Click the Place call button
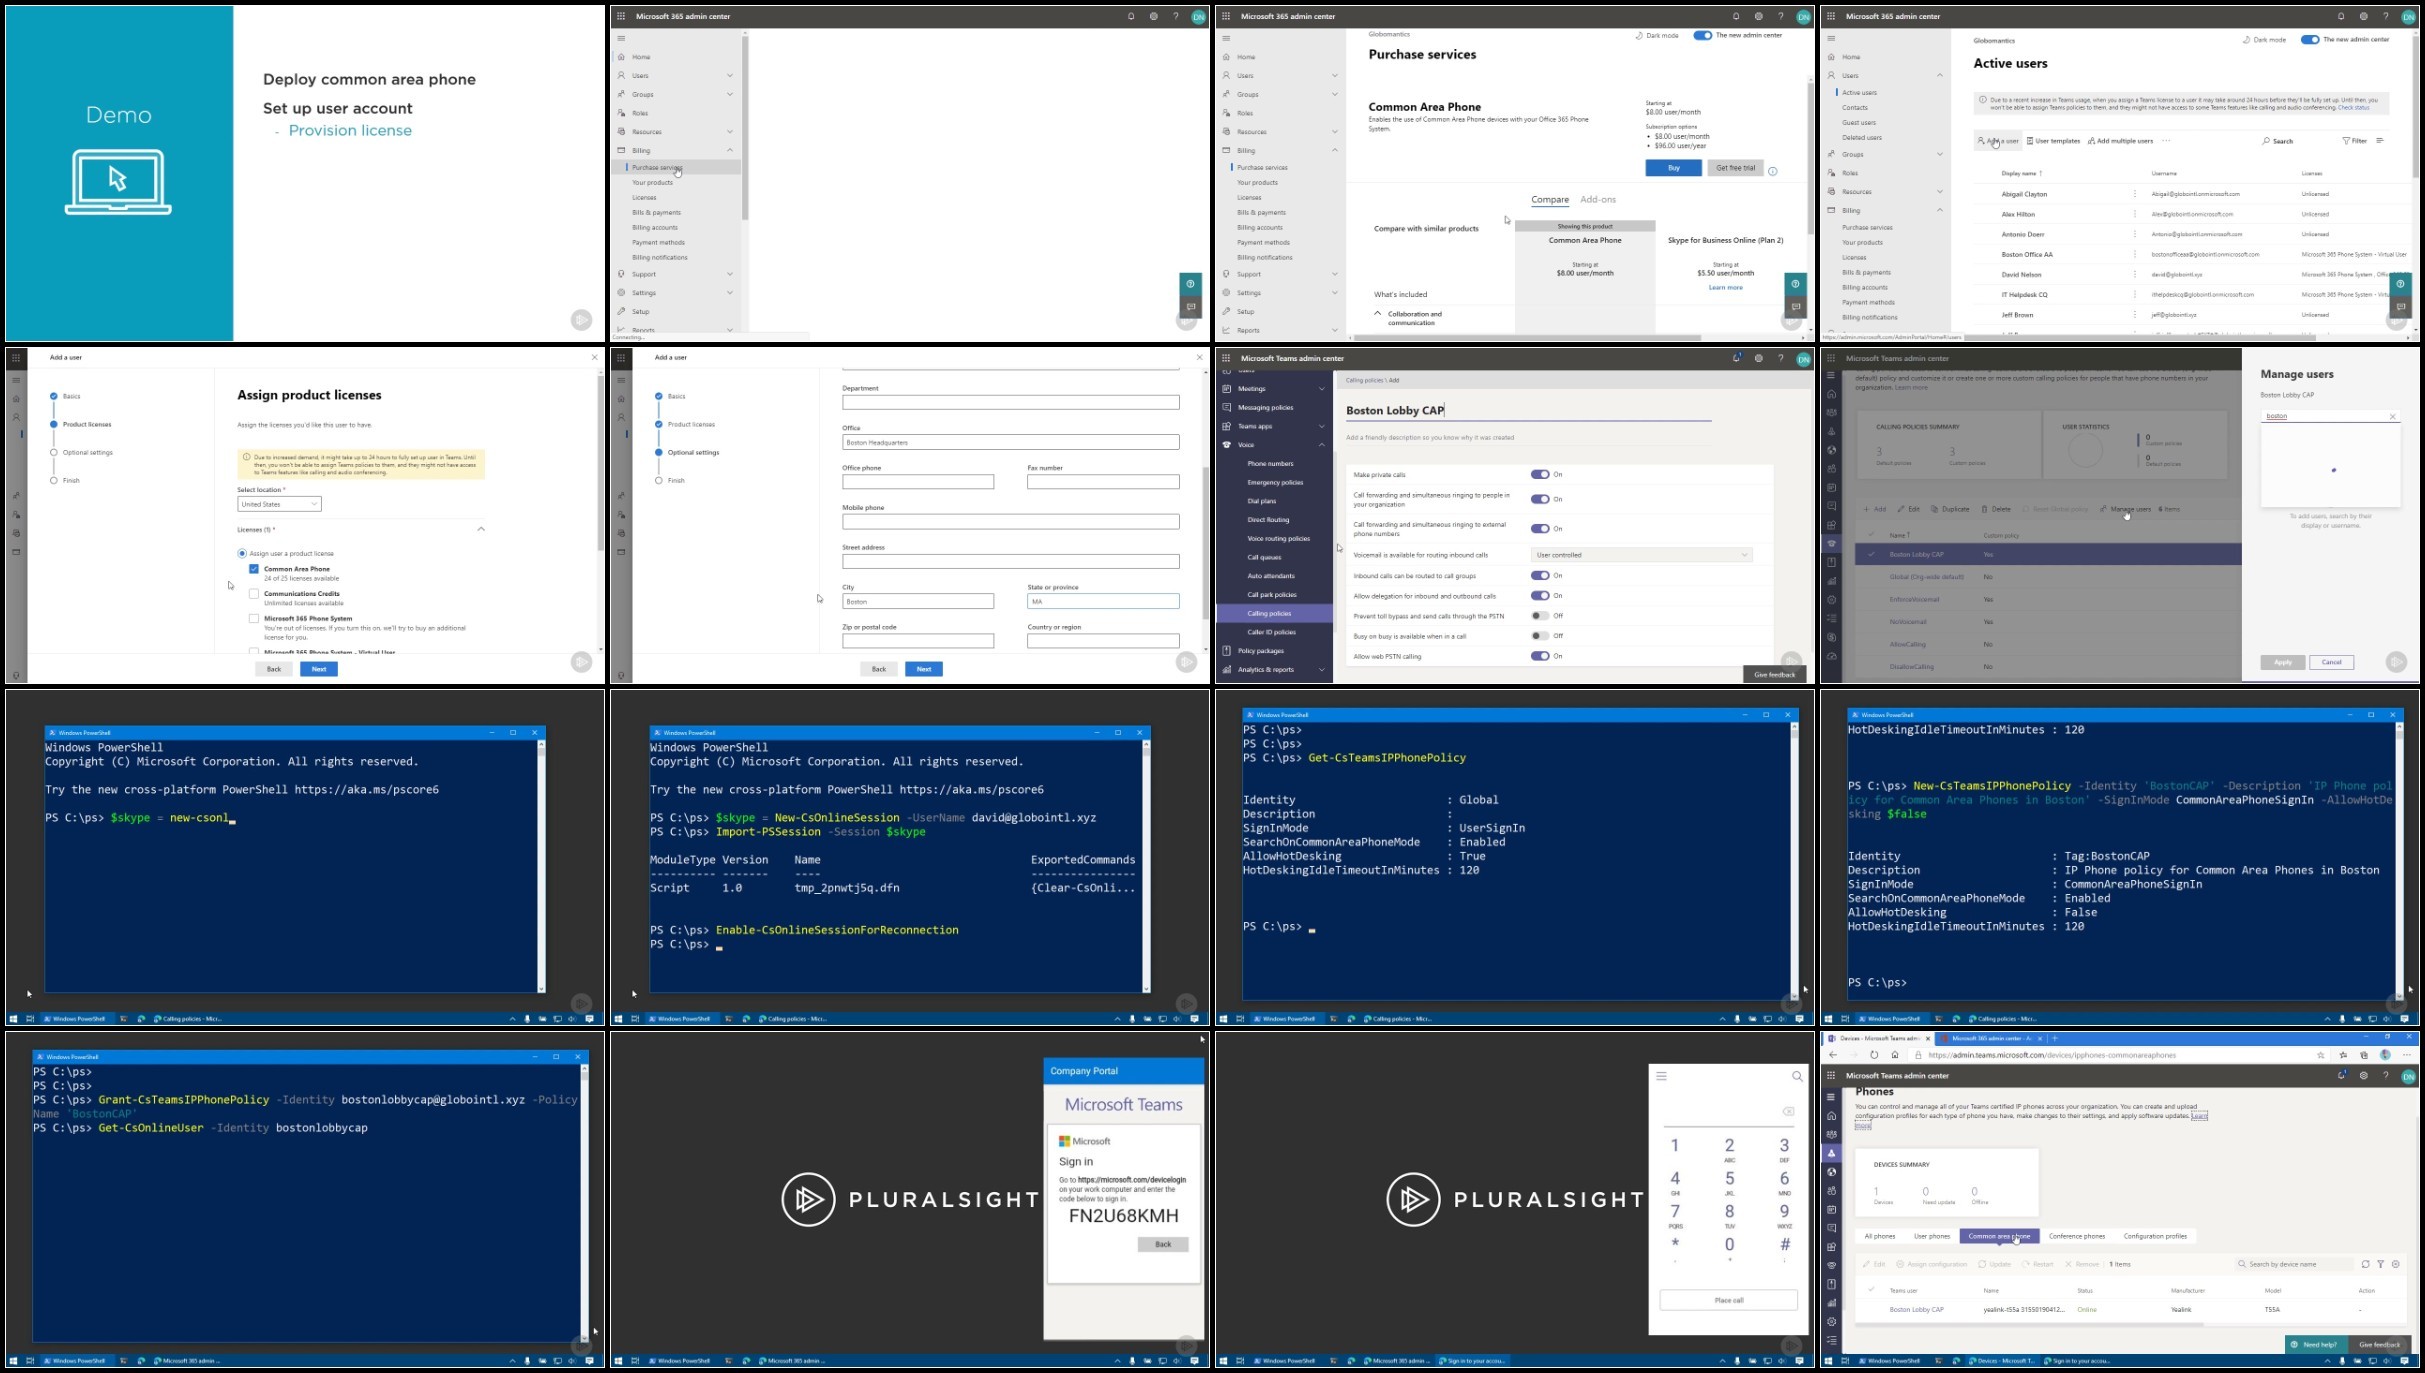The image size is (2425, 1373). (1728, 1300)
